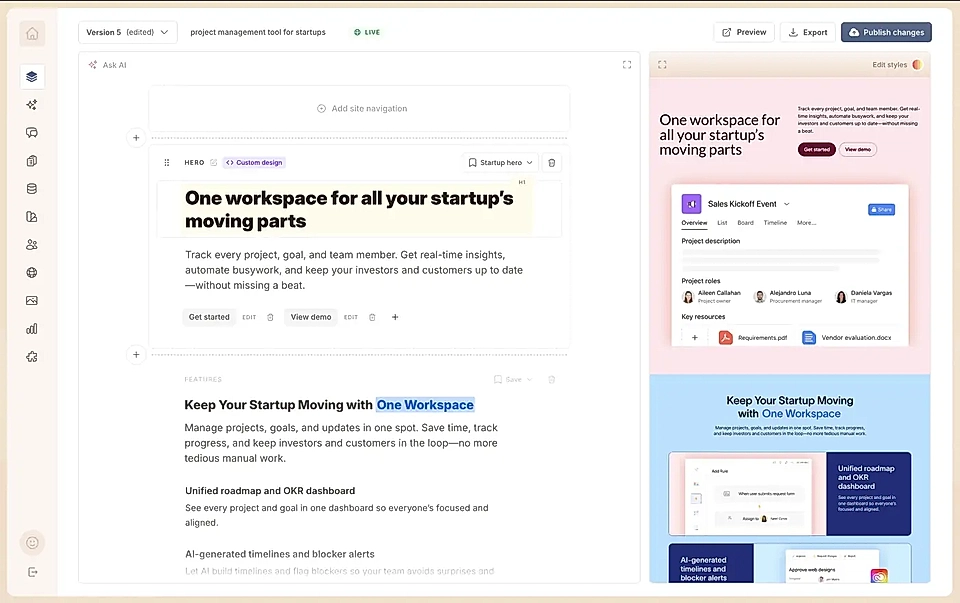Publish changes to the site
960x603 pixels.
[886, 32]
